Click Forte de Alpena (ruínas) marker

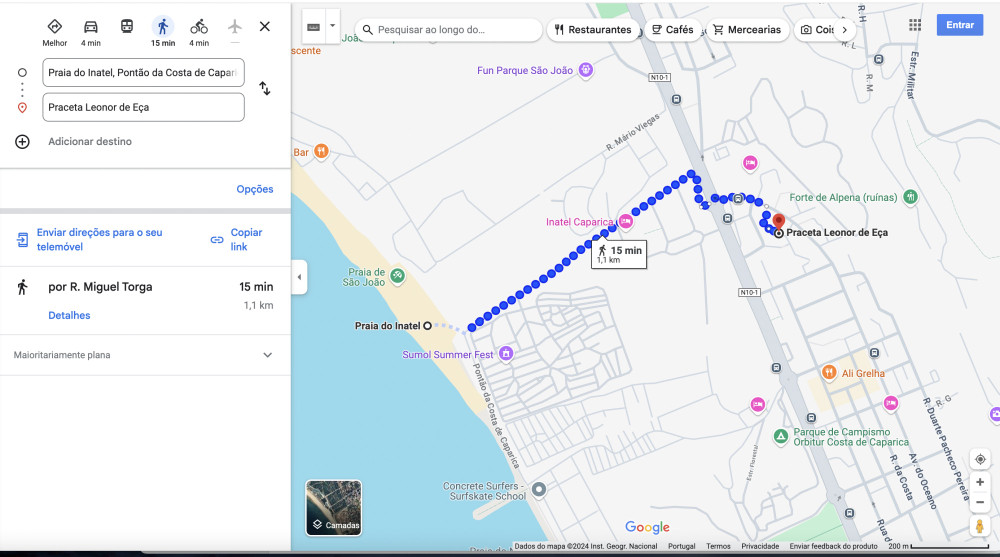coord(910,197)
